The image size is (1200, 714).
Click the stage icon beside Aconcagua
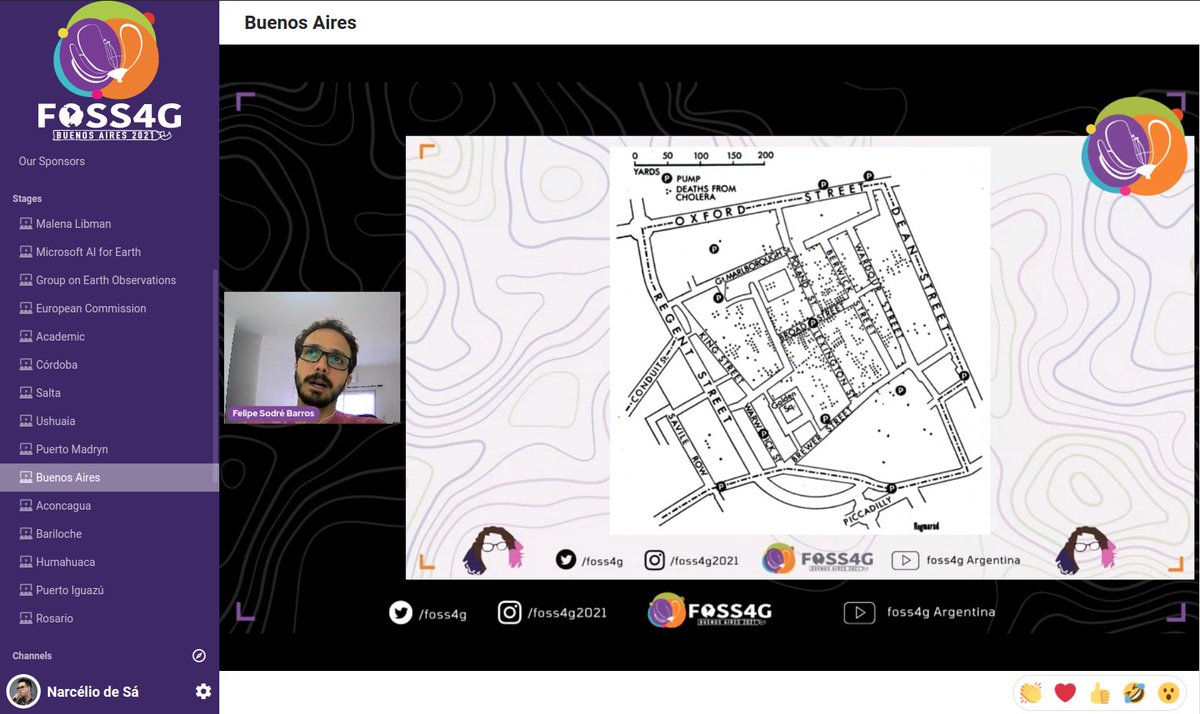[x=26, y=505]
